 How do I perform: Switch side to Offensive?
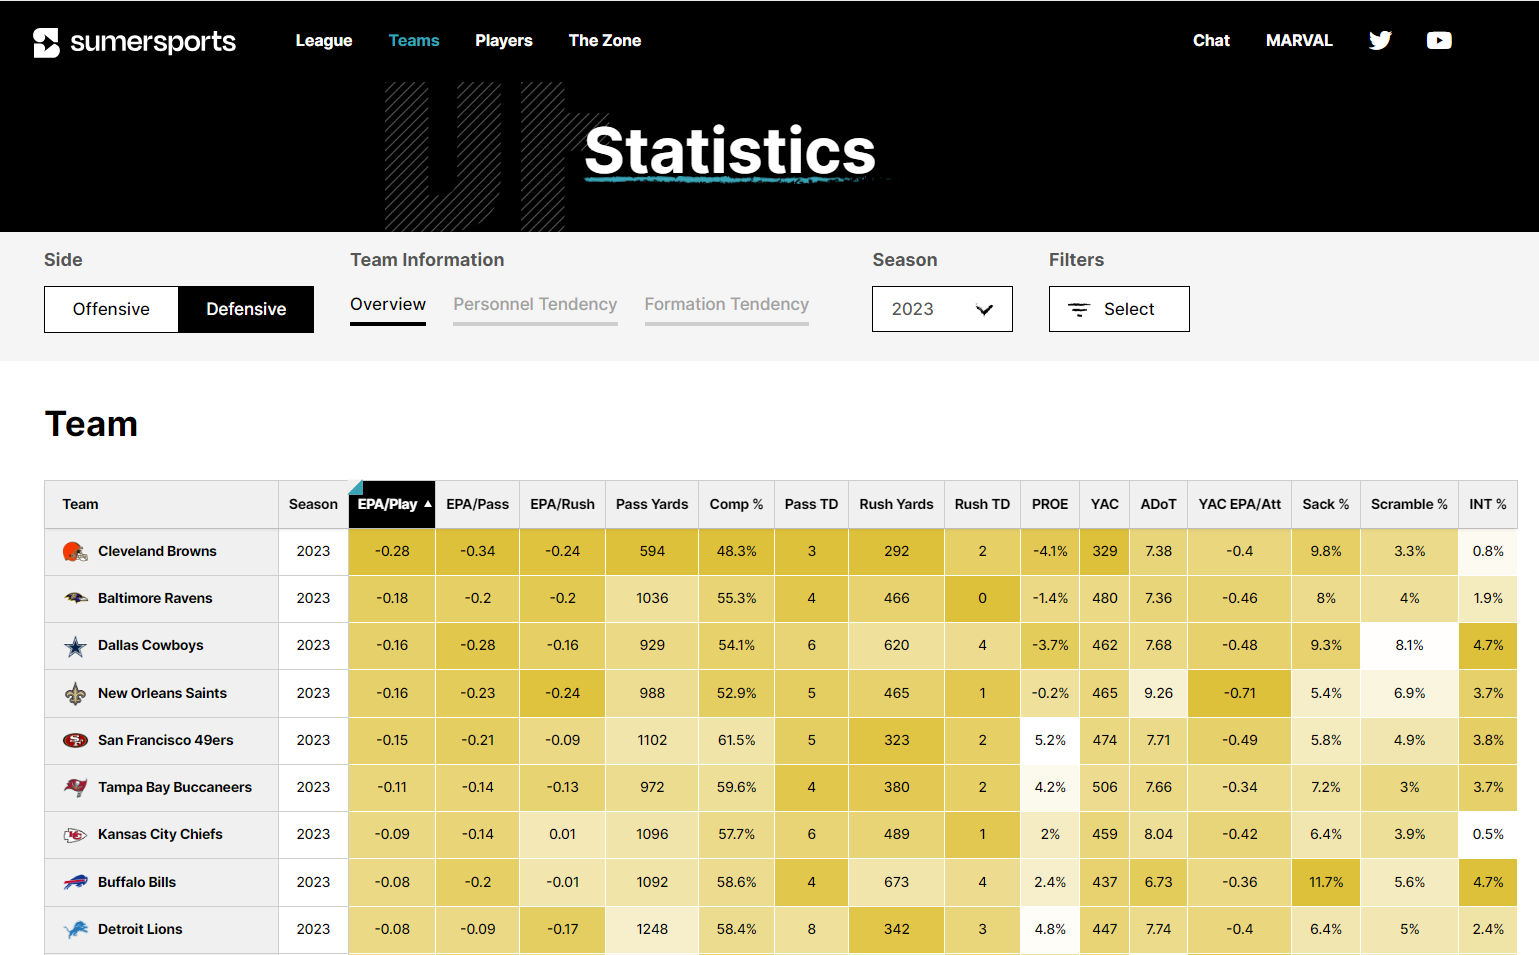(x=111, y=309)
